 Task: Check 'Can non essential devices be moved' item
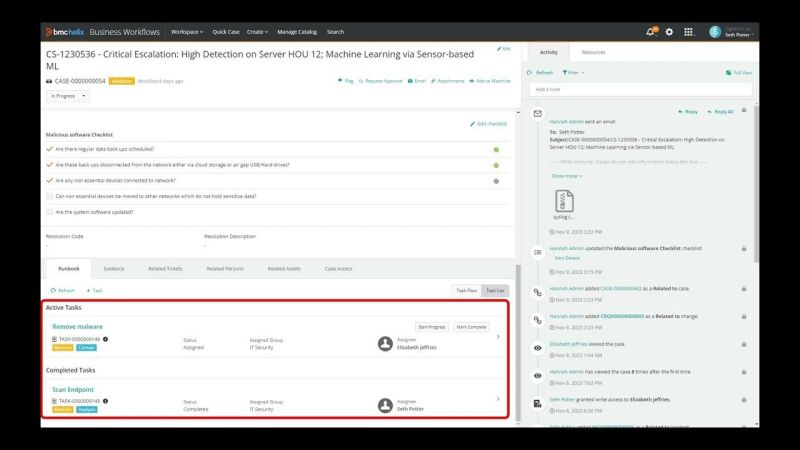tap(49, 196)
